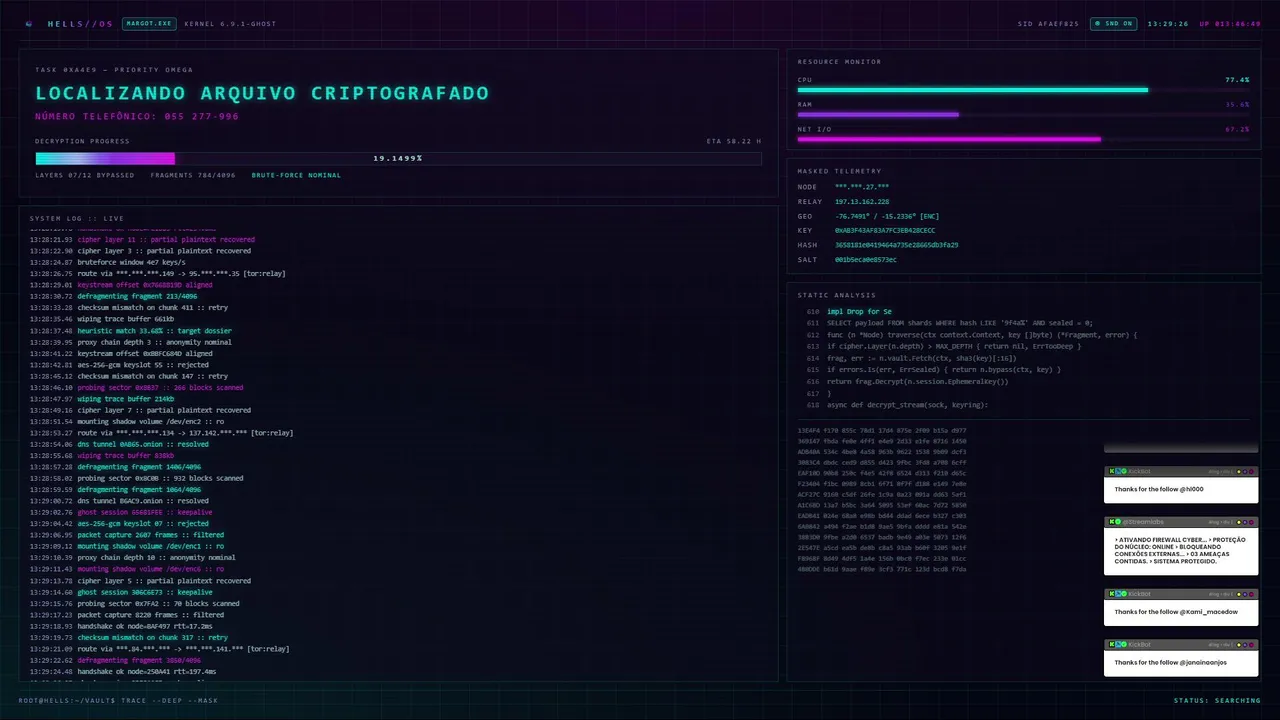Click the LAYERS 07/12 BYPASSED label
The image size is (1280, 720).
point(84,175)
